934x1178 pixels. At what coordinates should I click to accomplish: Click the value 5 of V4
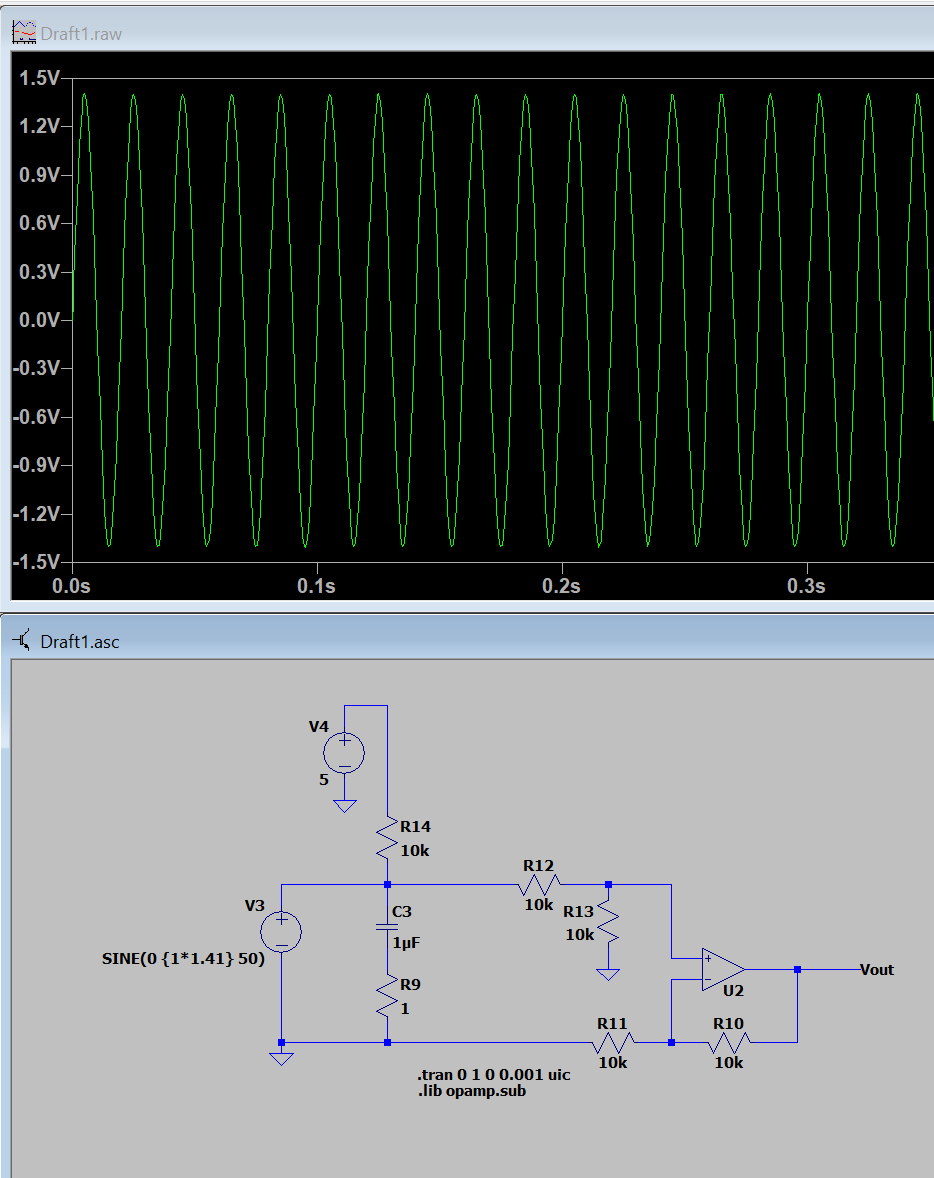[x=324, y=780]
